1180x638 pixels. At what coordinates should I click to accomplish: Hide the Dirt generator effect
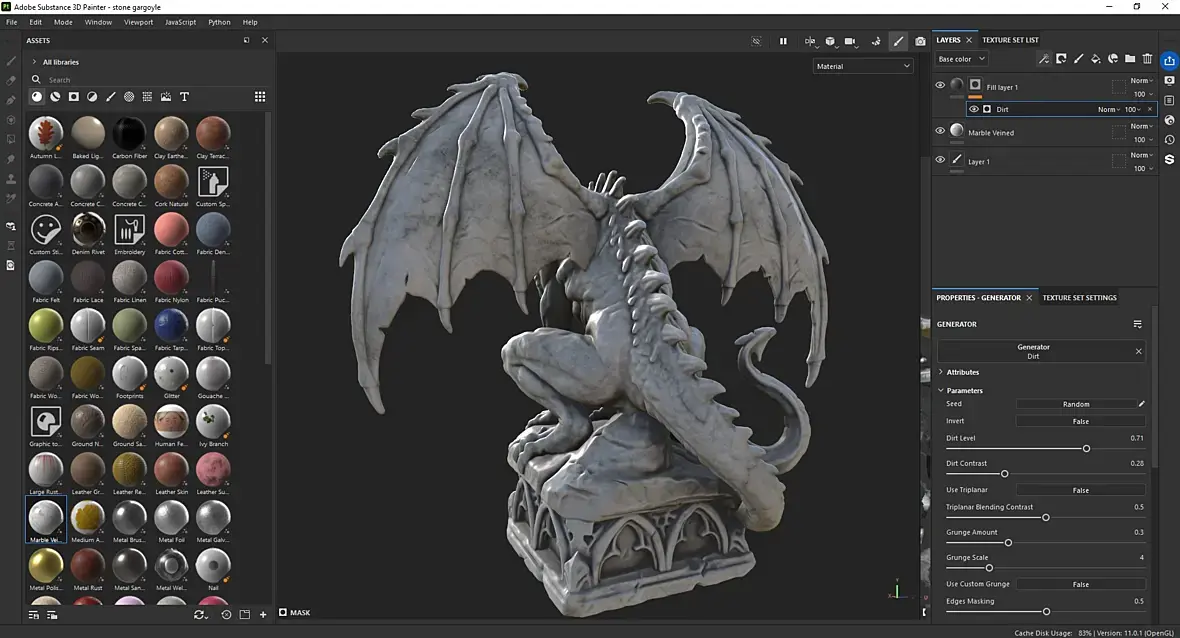pyautogui.click(x=974, y=109)
